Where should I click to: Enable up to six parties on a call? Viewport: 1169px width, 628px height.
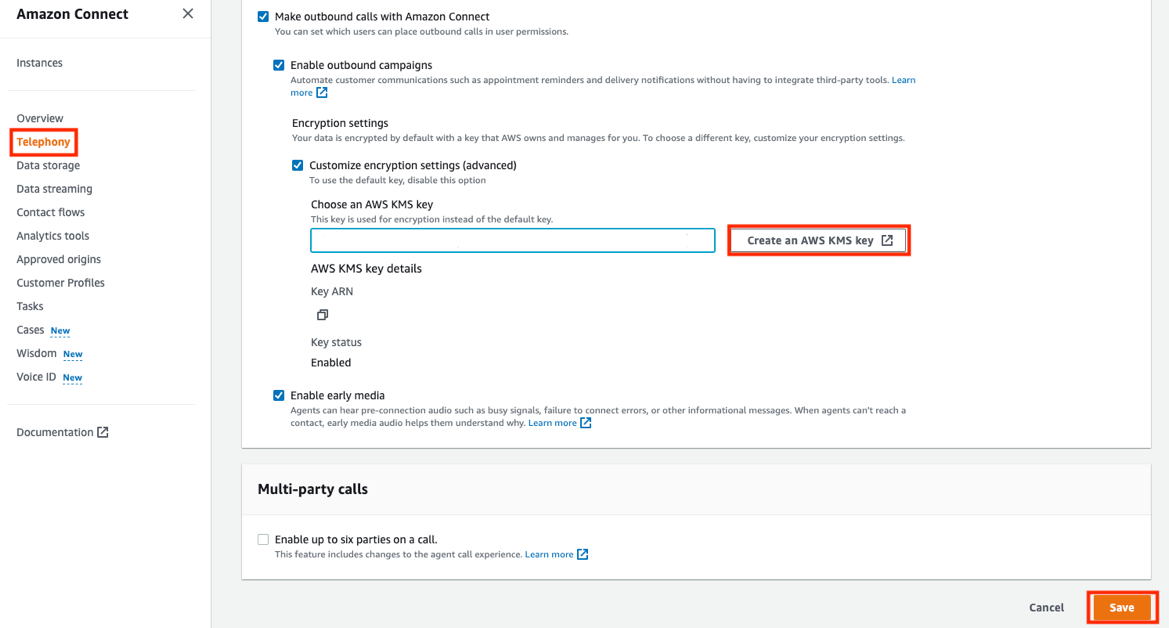263,539
